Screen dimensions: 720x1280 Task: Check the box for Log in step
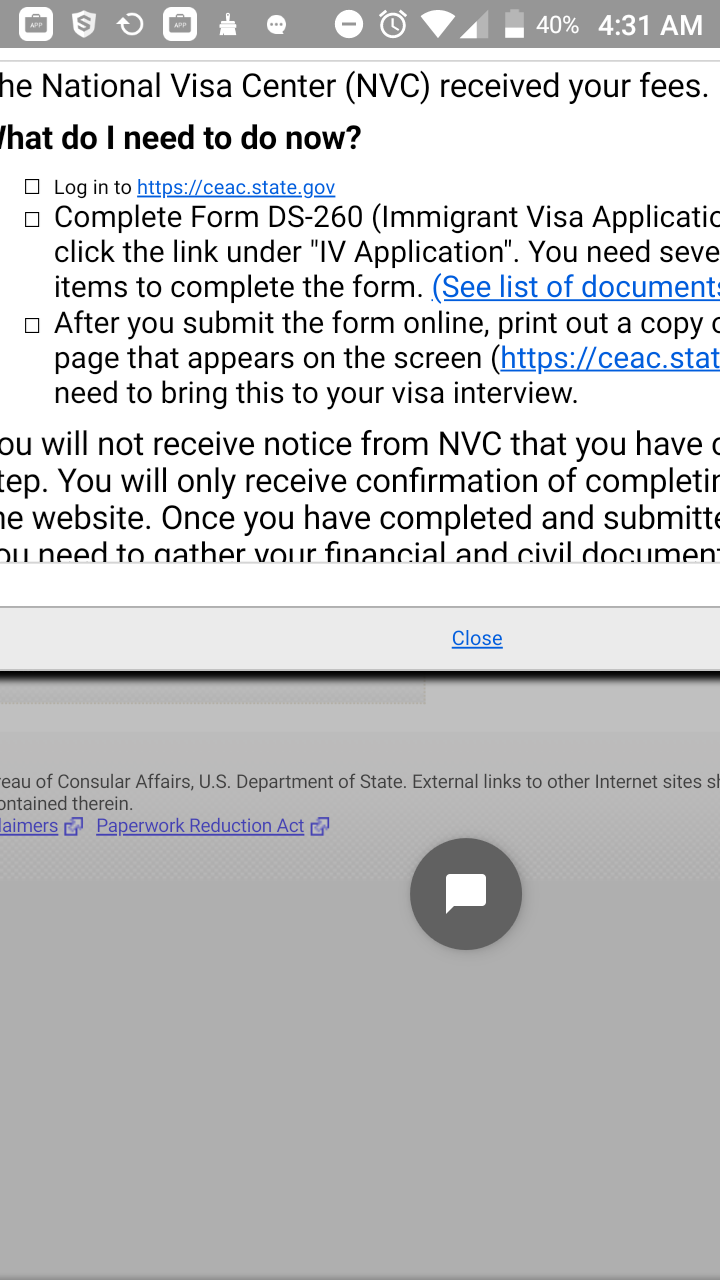32,187
